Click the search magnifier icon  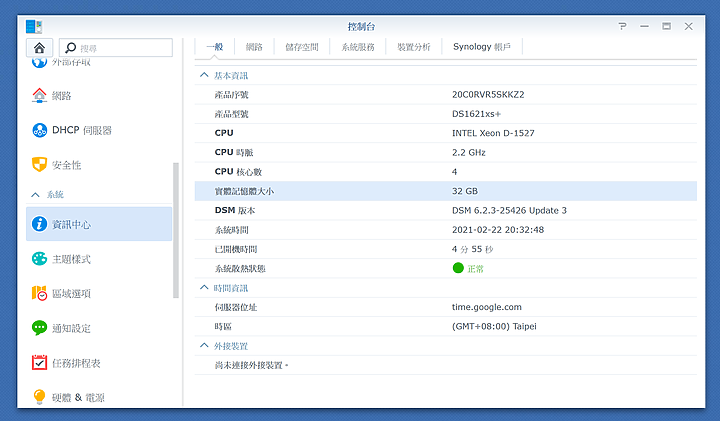[x=70, y=48]
